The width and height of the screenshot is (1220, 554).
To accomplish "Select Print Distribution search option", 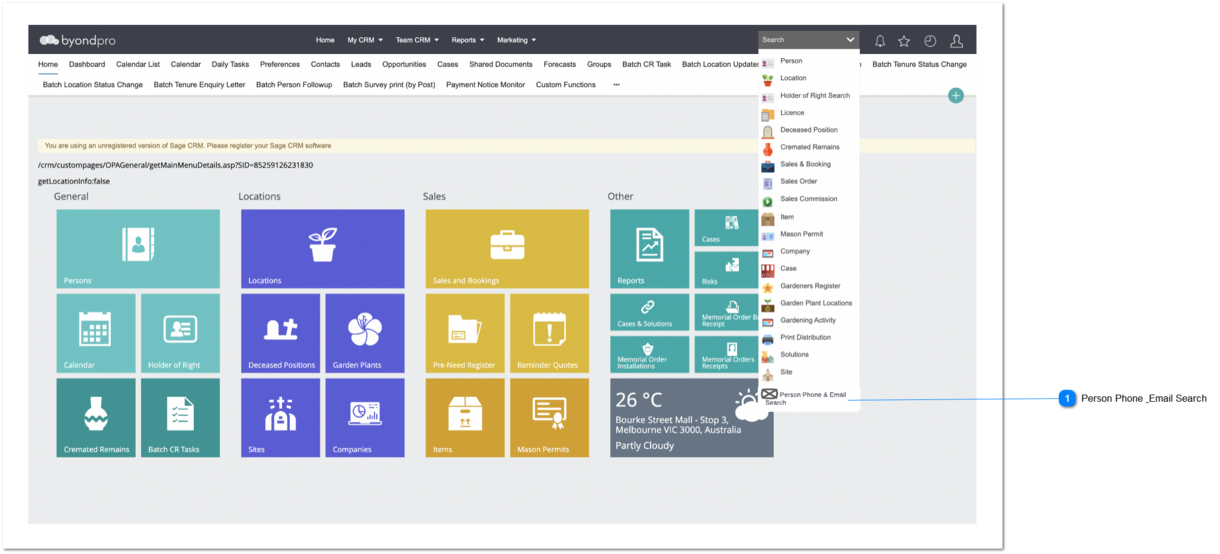I will pyautogui.click(x=808, y=338).
